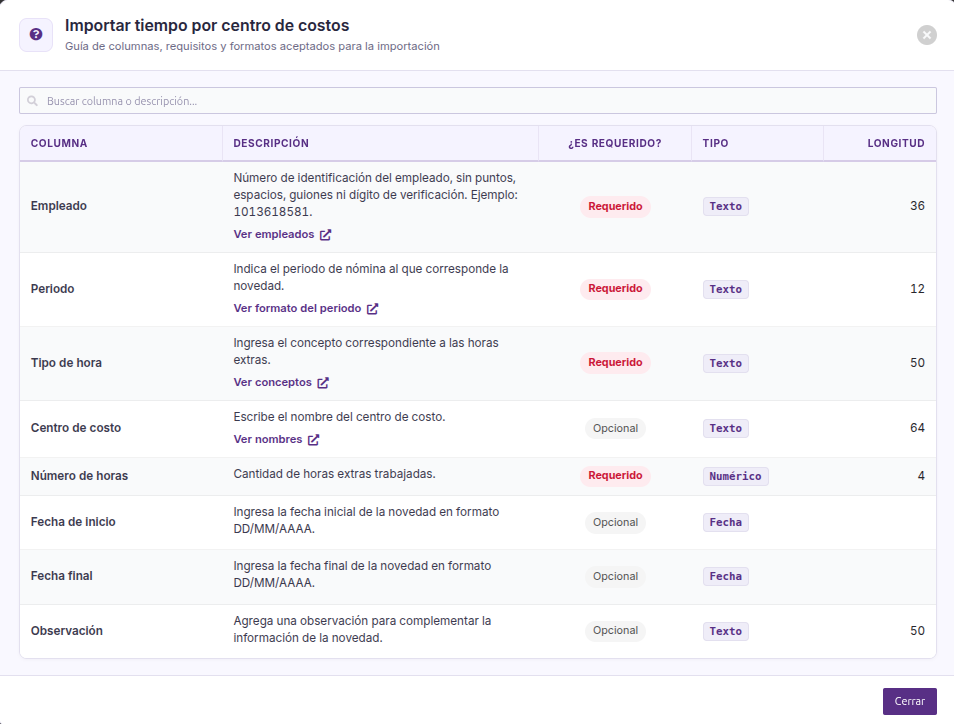Click length value 50 in Observación row

point(917,631)
